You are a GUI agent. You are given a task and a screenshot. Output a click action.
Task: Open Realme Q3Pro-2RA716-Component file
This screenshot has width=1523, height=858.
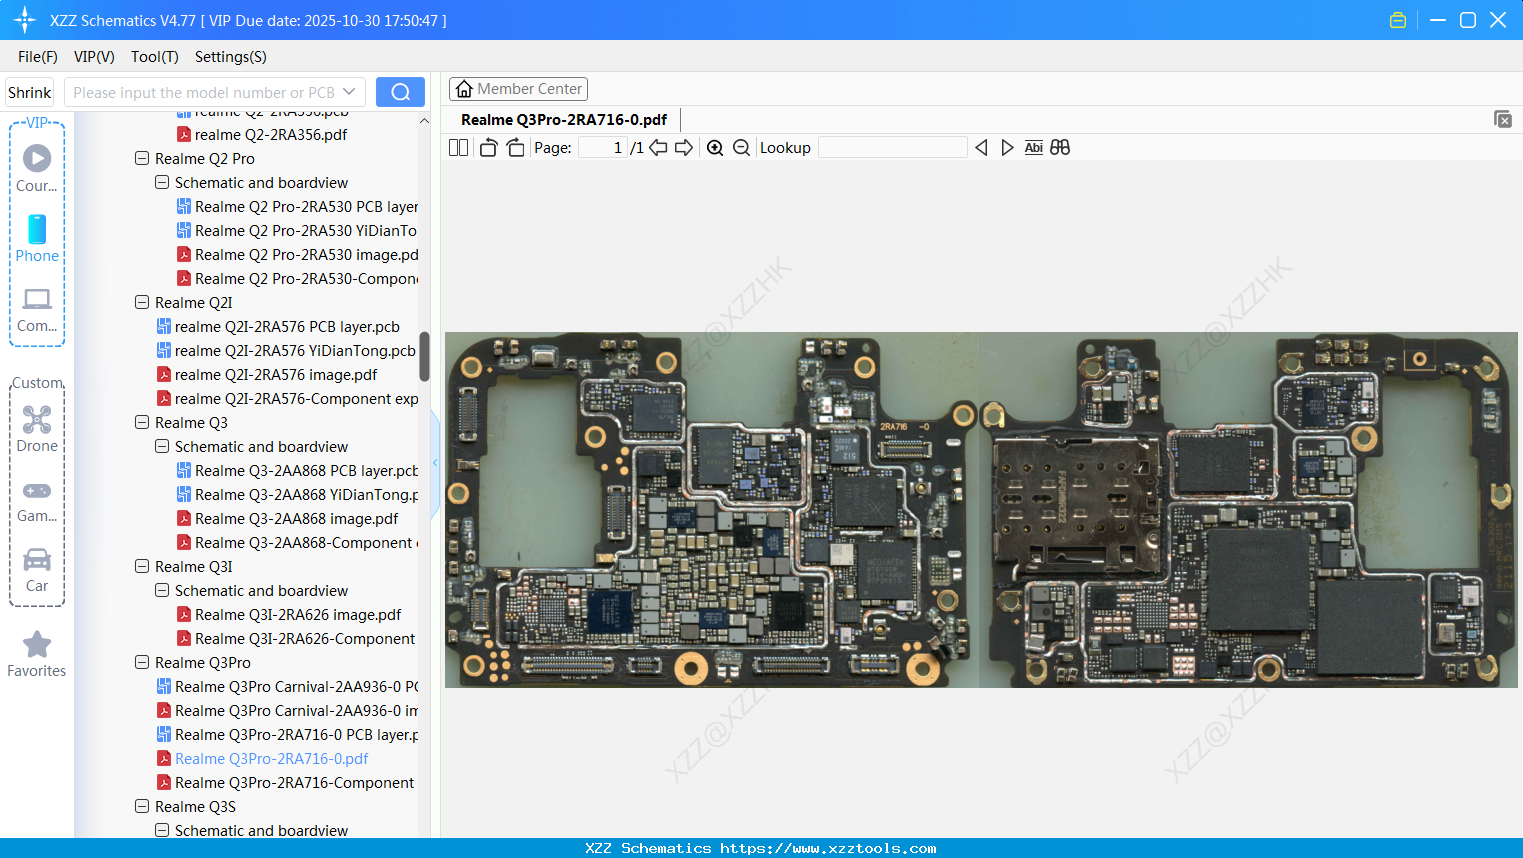285,783
